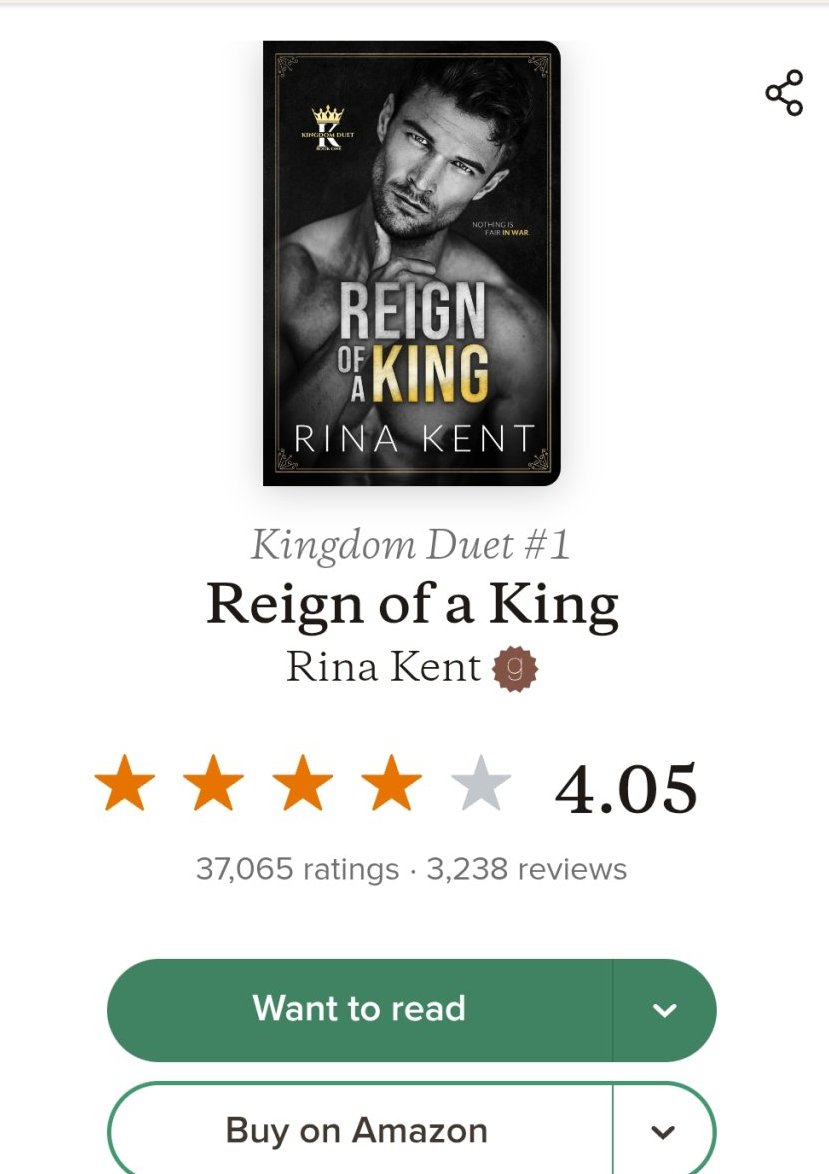Expand the Want to read shelf dropdown
The height and width of the screenshot is (1174, 829).
click(664, 1010)
